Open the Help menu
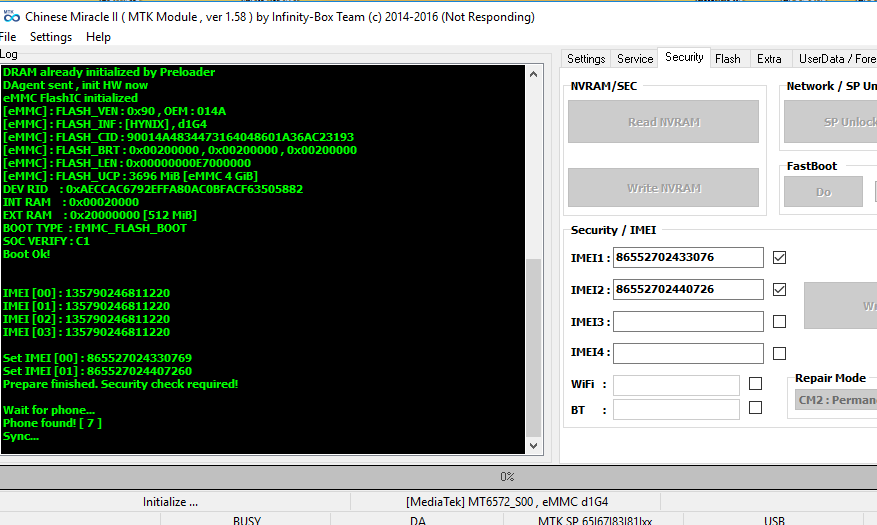The image size is (877, 525). point(98,37)
